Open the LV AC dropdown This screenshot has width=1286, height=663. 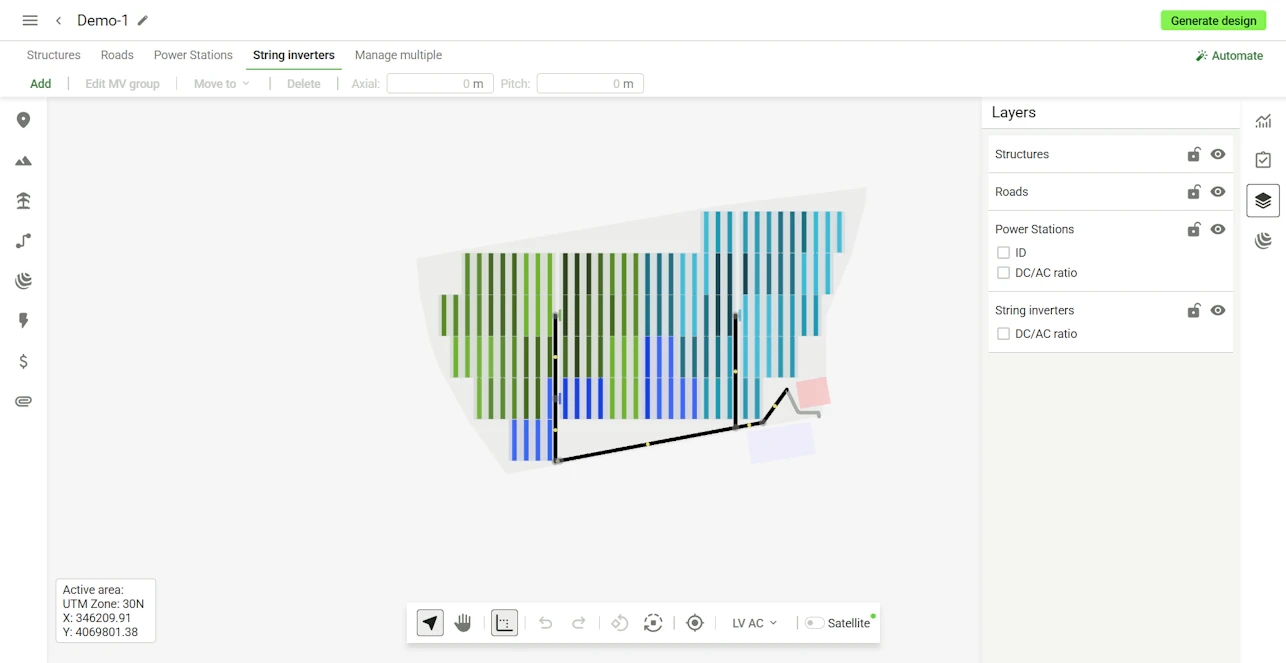754,623
